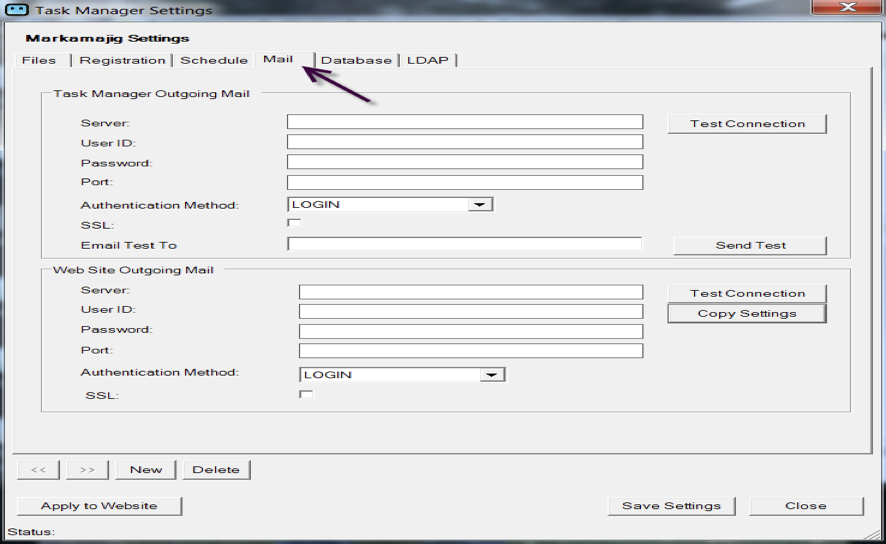The width and height of the screenshot is (886, 544).
Task: Click Test Connection for Task Manager mail
Action: (747, 124)
